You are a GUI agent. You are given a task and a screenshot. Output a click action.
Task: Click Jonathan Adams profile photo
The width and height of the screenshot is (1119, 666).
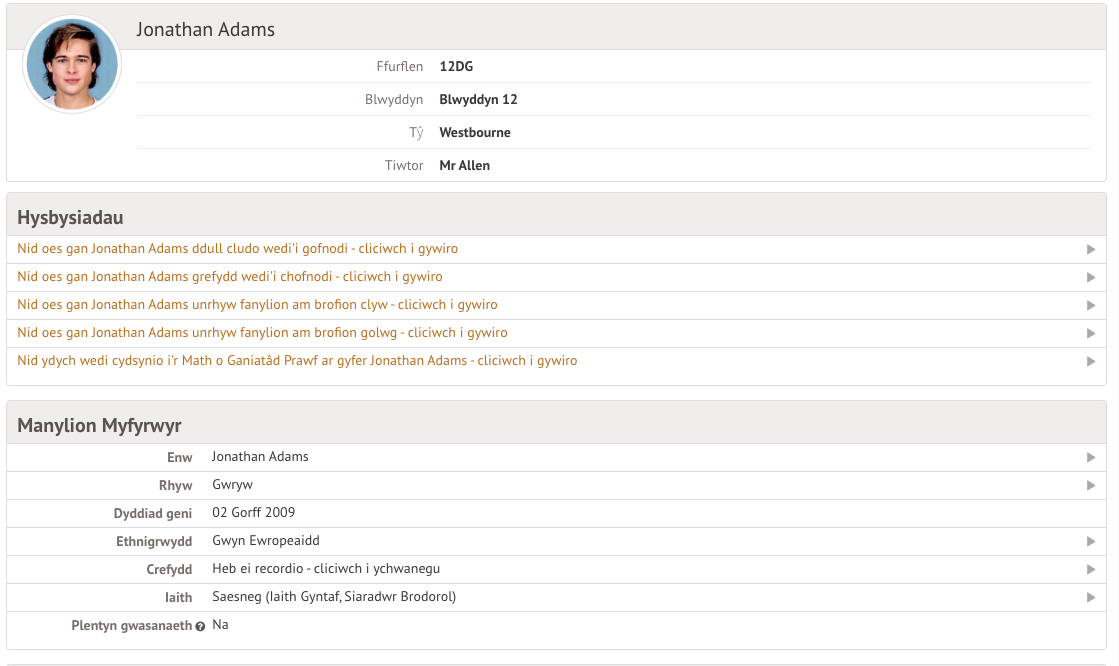pyautogui.click(x=72, y=64)
